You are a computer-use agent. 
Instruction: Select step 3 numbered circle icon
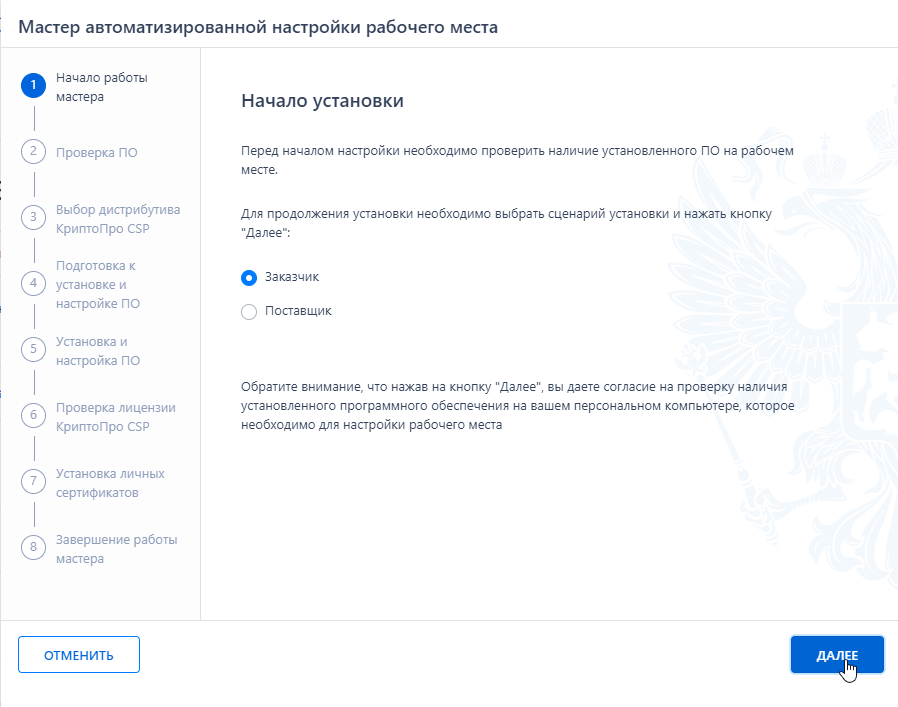[x=34, y=218]
